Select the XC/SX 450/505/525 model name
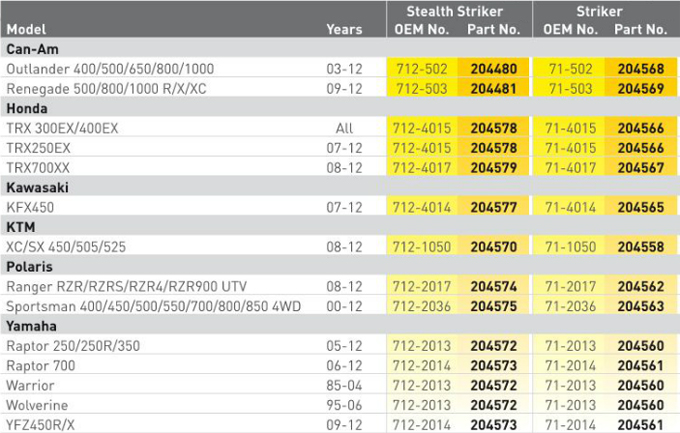The width and height of the screenshot is (680, 433). click(66, 247)
